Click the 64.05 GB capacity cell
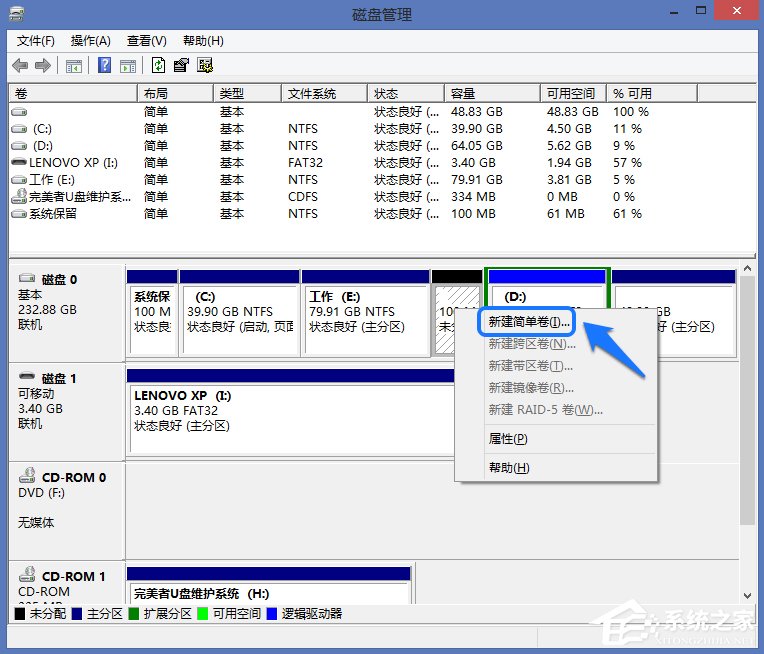Image resolution: width=764 pixels, height=654 pixels. [477, 146]
